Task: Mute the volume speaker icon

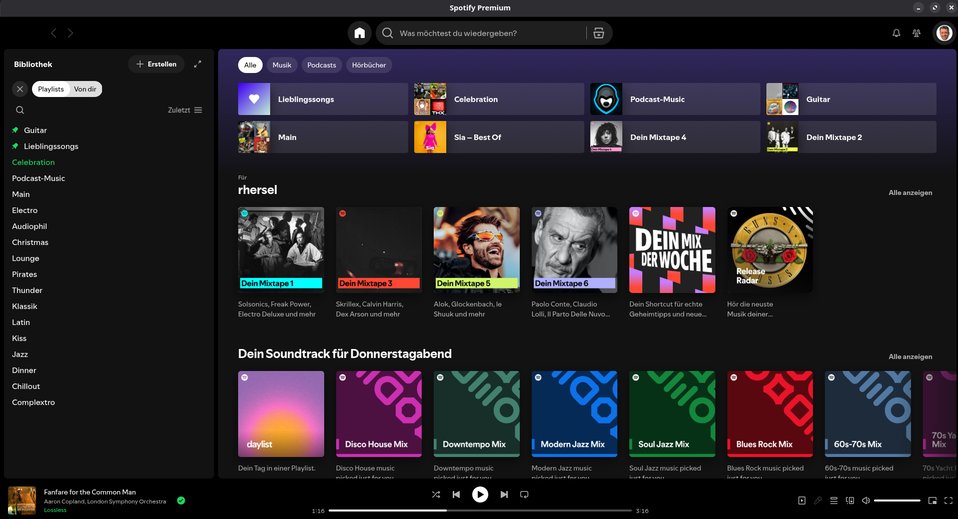Action: (x=866, y=500)
